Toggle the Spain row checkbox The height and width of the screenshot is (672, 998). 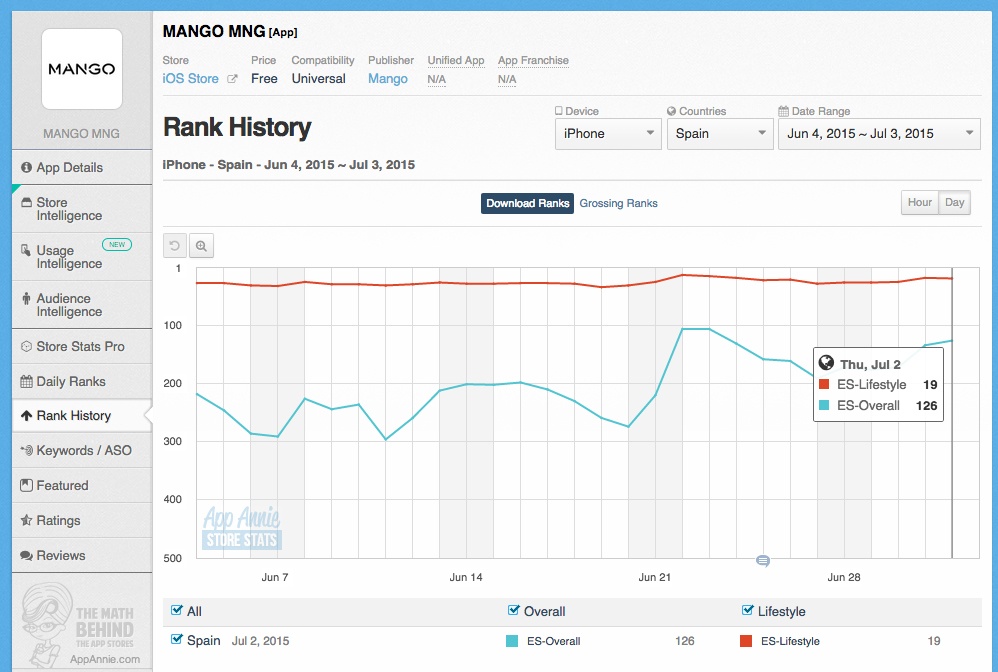177,640
